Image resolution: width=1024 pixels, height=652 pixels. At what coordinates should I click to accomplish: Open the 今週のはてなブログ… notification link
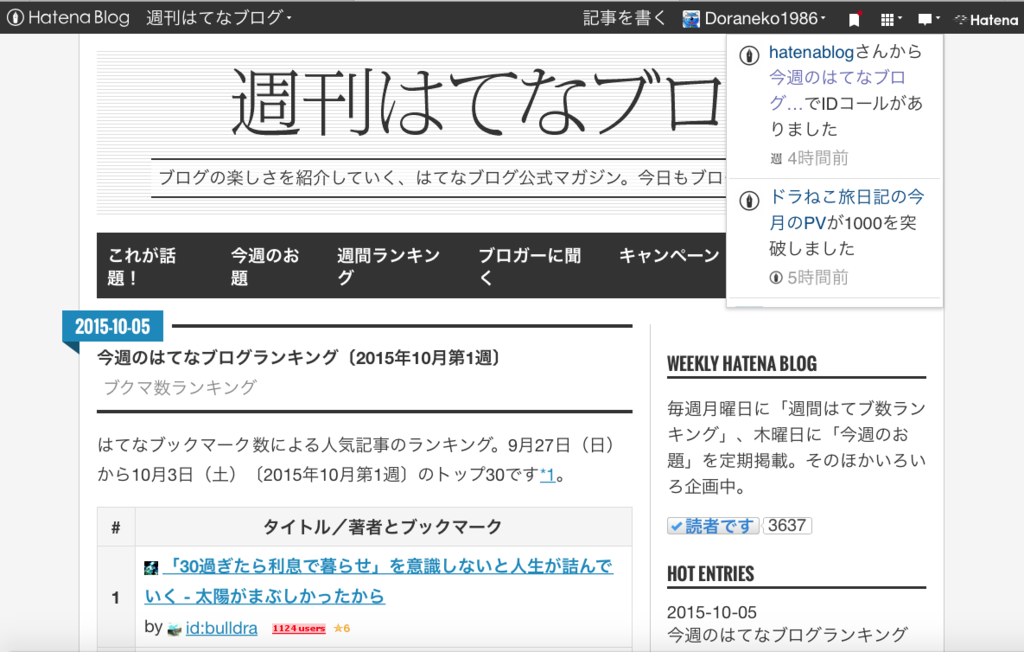point(837,90)
